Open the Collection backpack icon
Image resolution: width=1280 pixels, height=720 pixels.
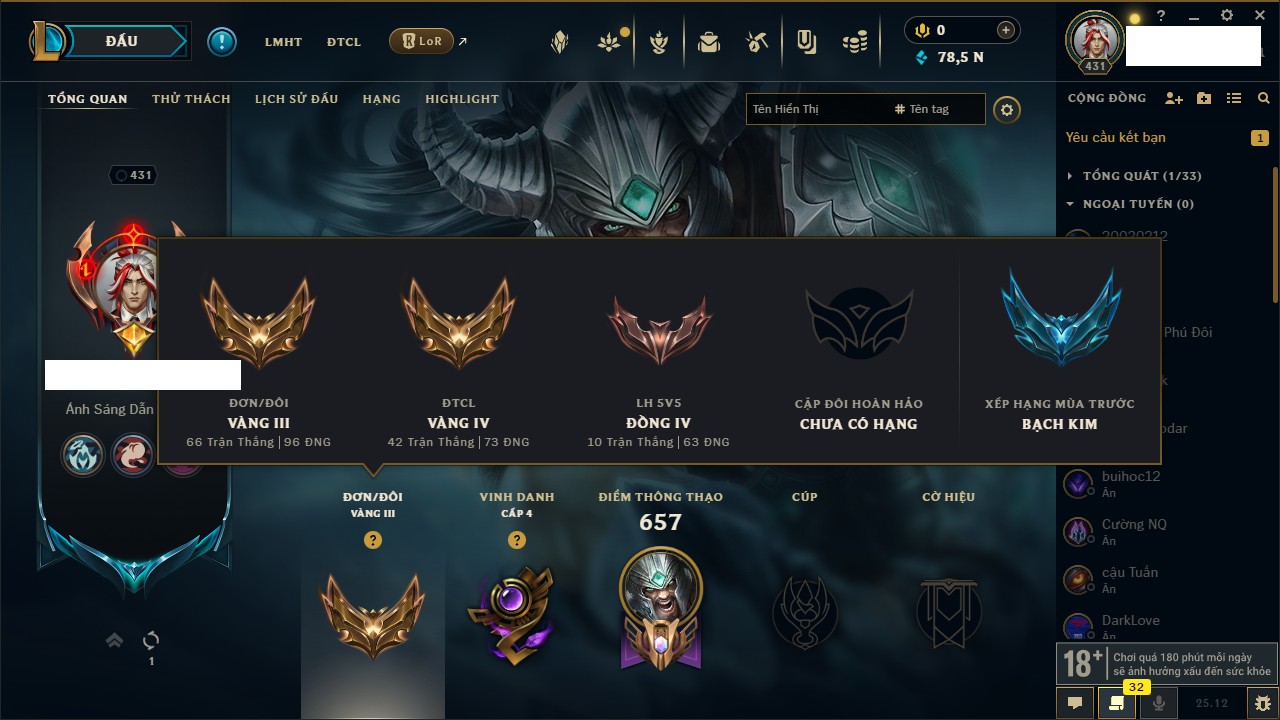pyautogui.click(x=709, y=42)
